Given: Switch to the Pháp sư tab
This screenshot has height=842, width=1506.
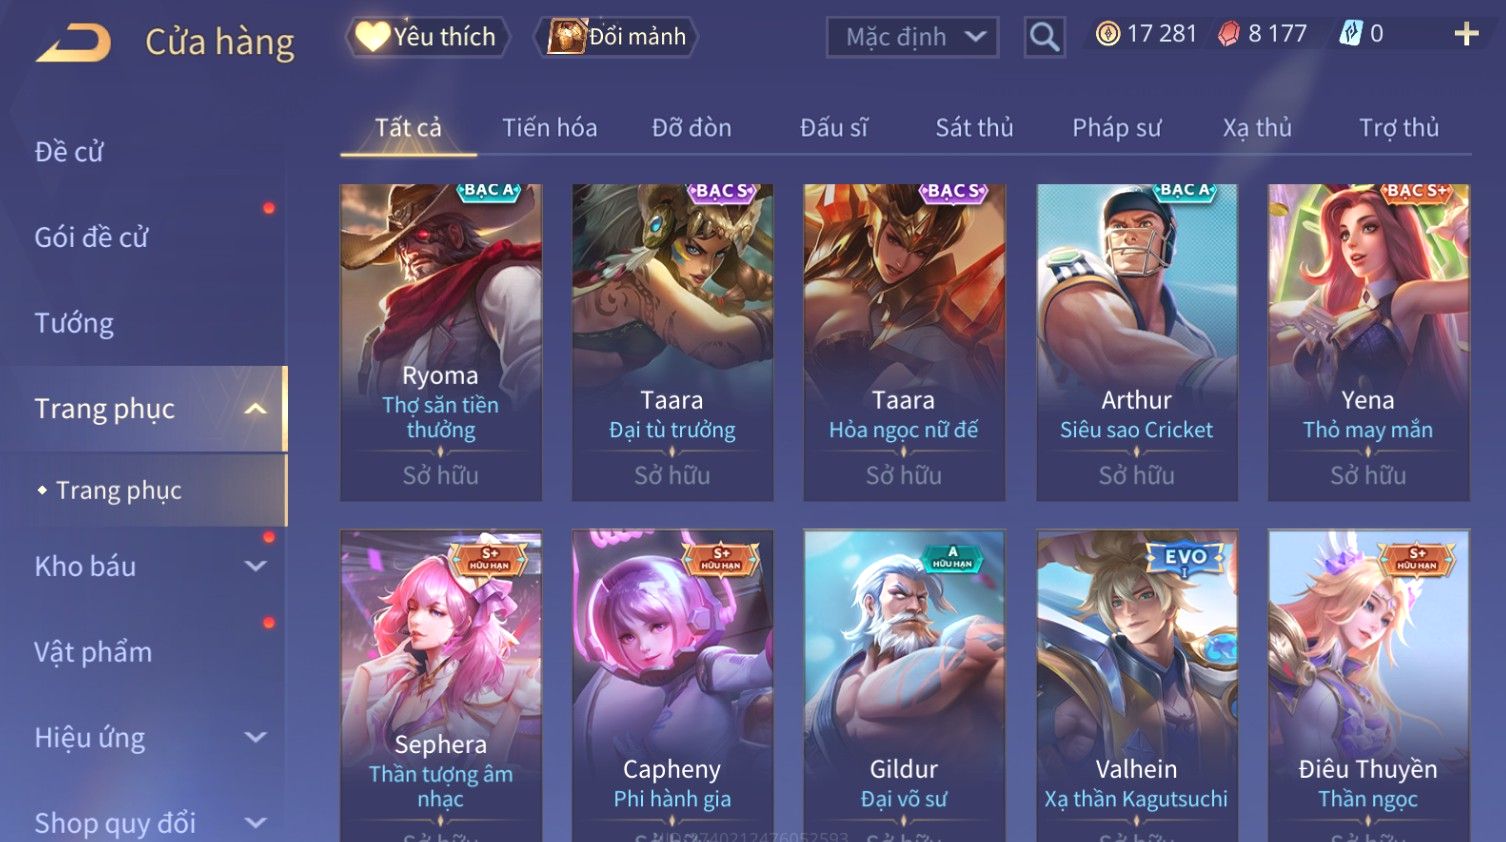Looking at the screenshot, I should 1116,128.
